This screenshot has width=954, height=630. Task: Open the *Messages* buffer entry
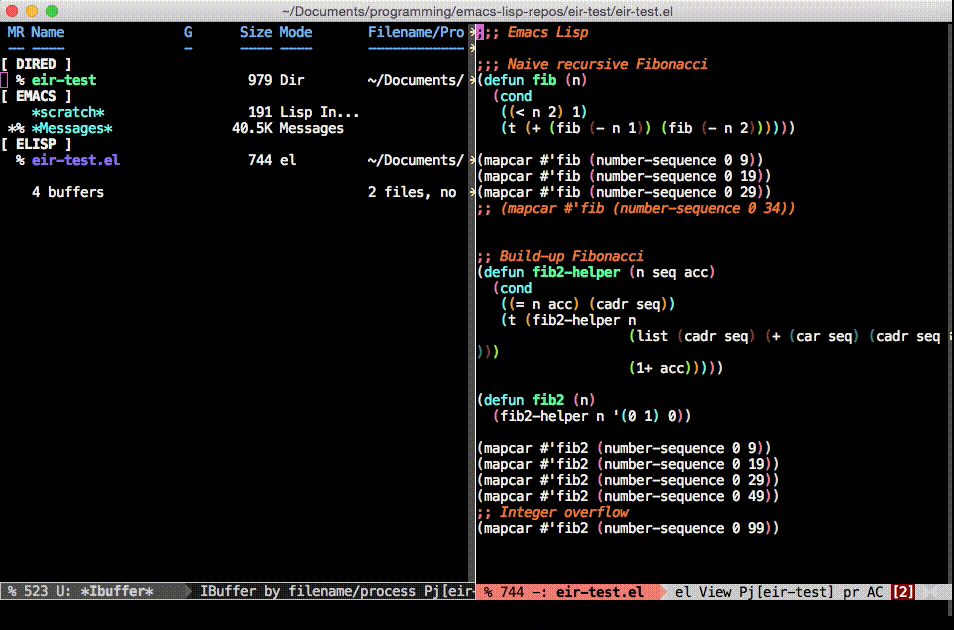click(72, 128)
